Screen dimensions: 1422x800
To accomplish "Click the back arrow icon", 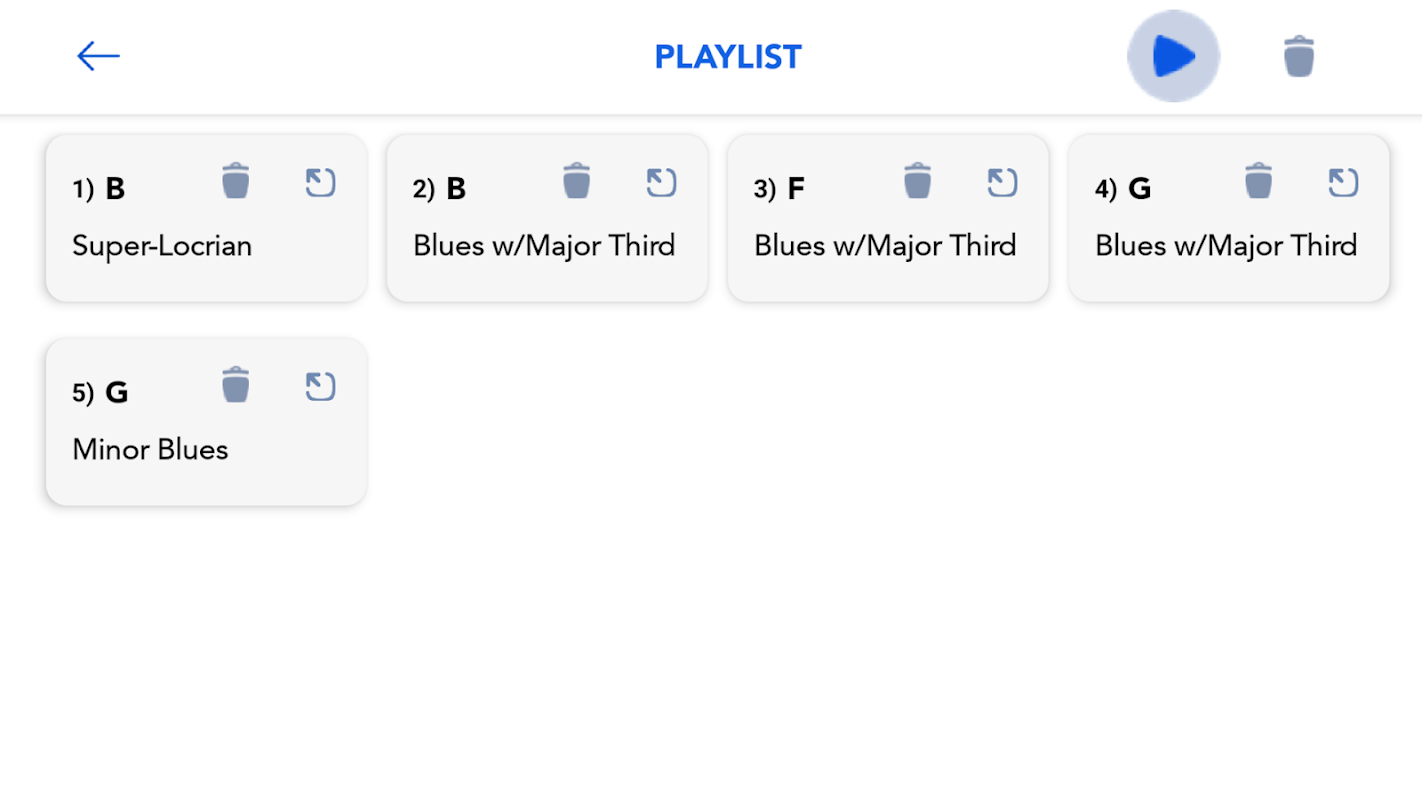I will [98, 56].
